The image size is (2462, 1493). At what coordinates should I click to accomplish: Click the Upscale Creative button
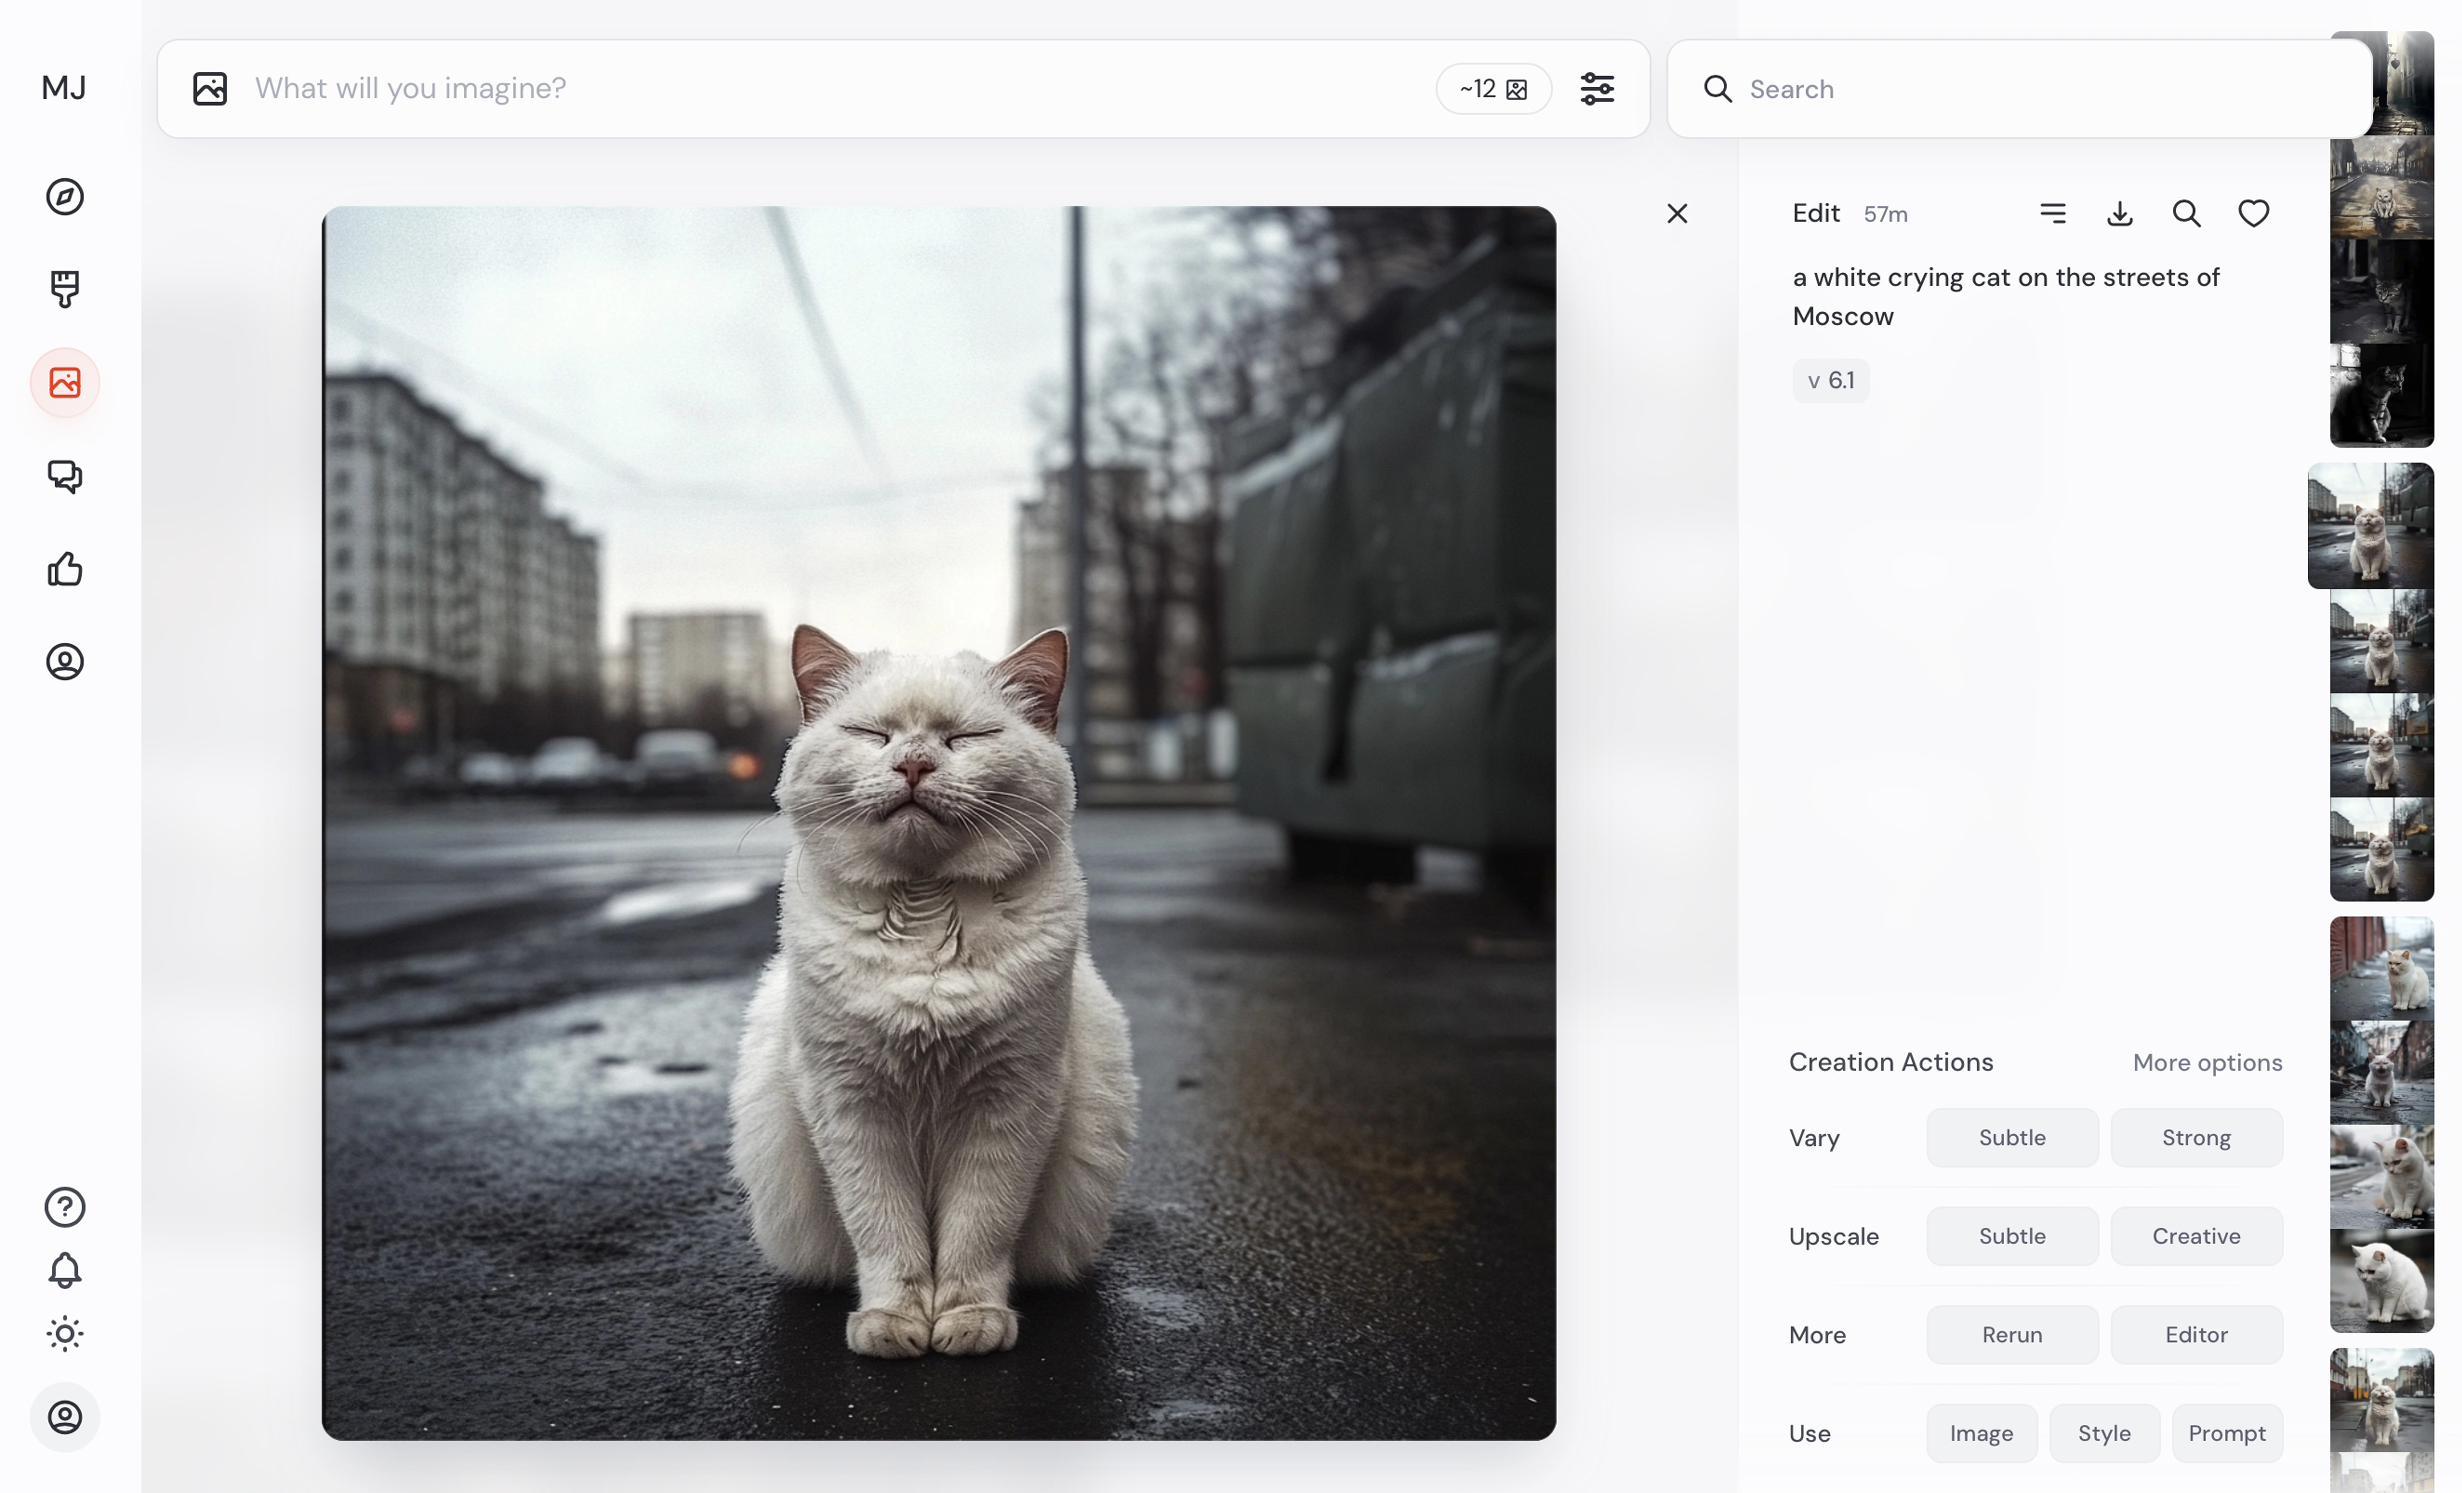point(2195,1234)
